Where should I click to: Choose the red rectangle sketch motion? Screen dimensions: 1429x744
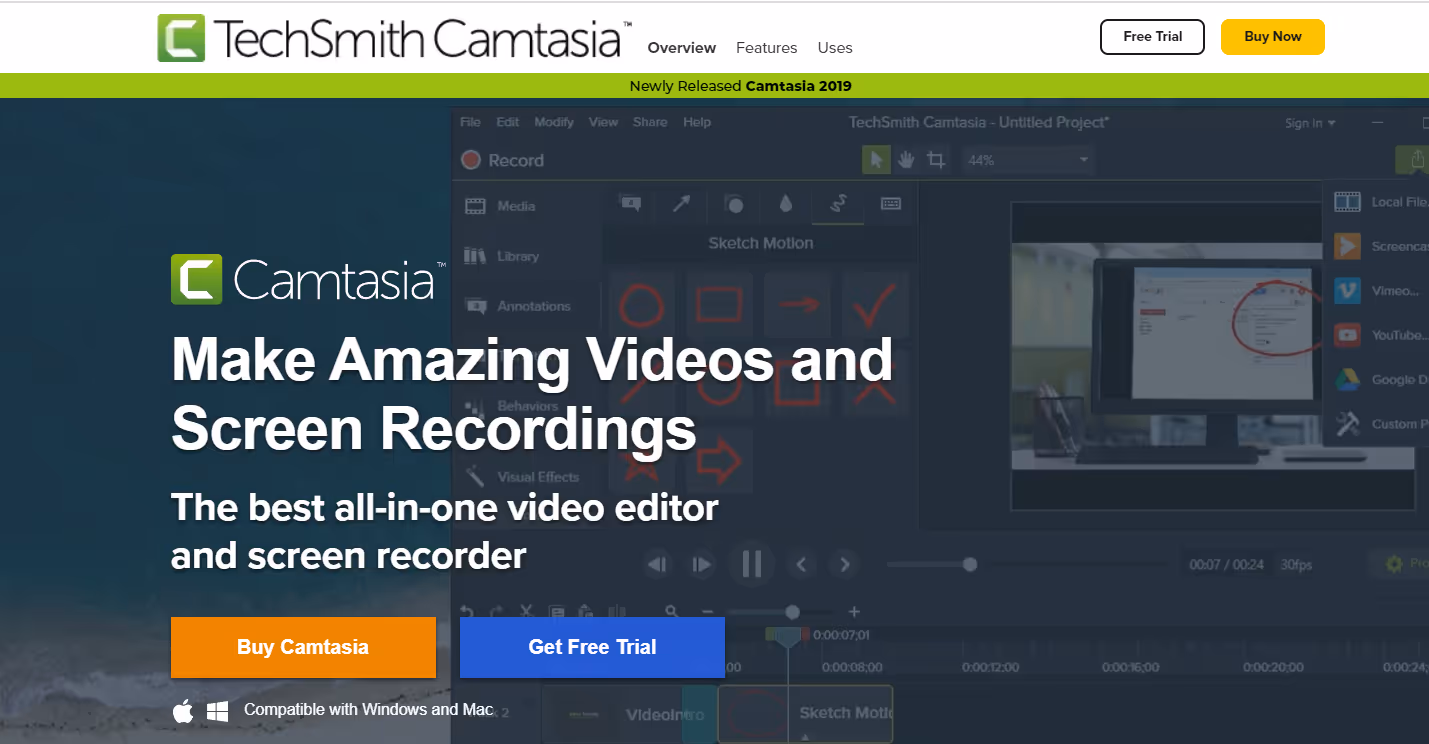719,305
